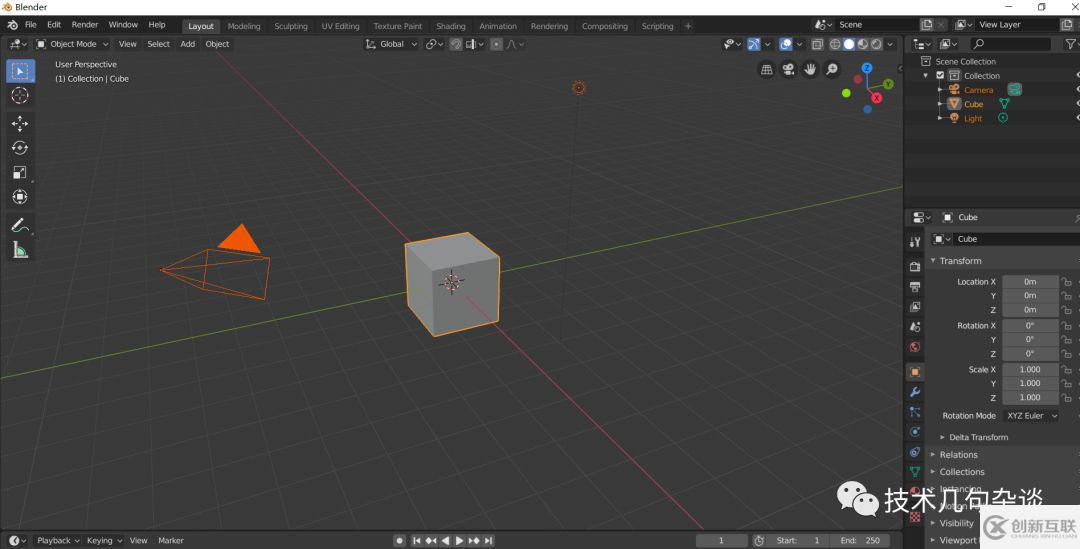Toggle the Collection checkbox in the outliner
Image resolution: width=1080 pixels, height=549 pixels.
click(940, 75)
